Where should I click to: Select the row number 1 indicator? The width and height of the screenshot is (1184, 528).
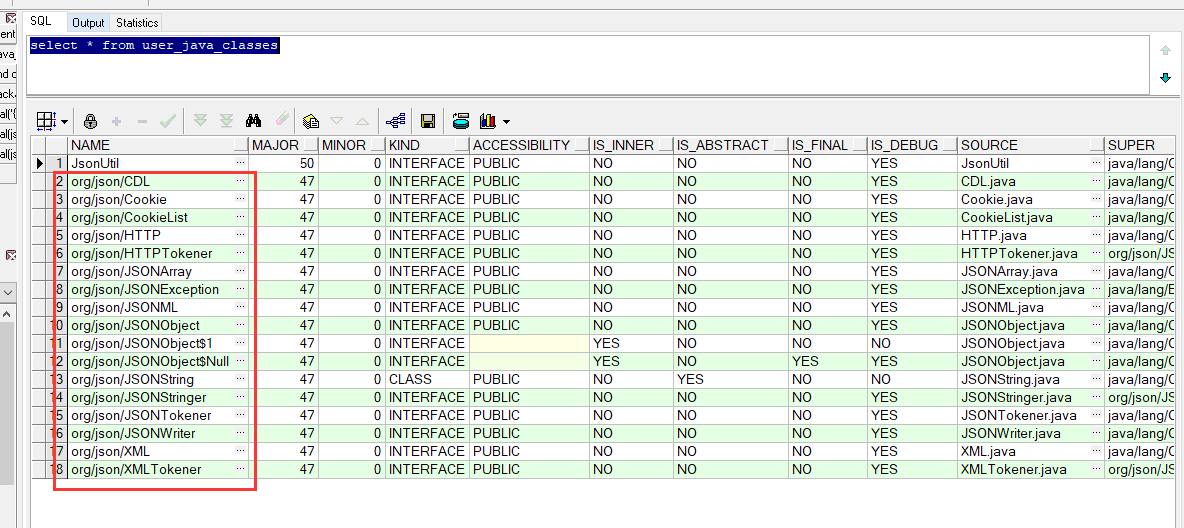tap(57, 163)
